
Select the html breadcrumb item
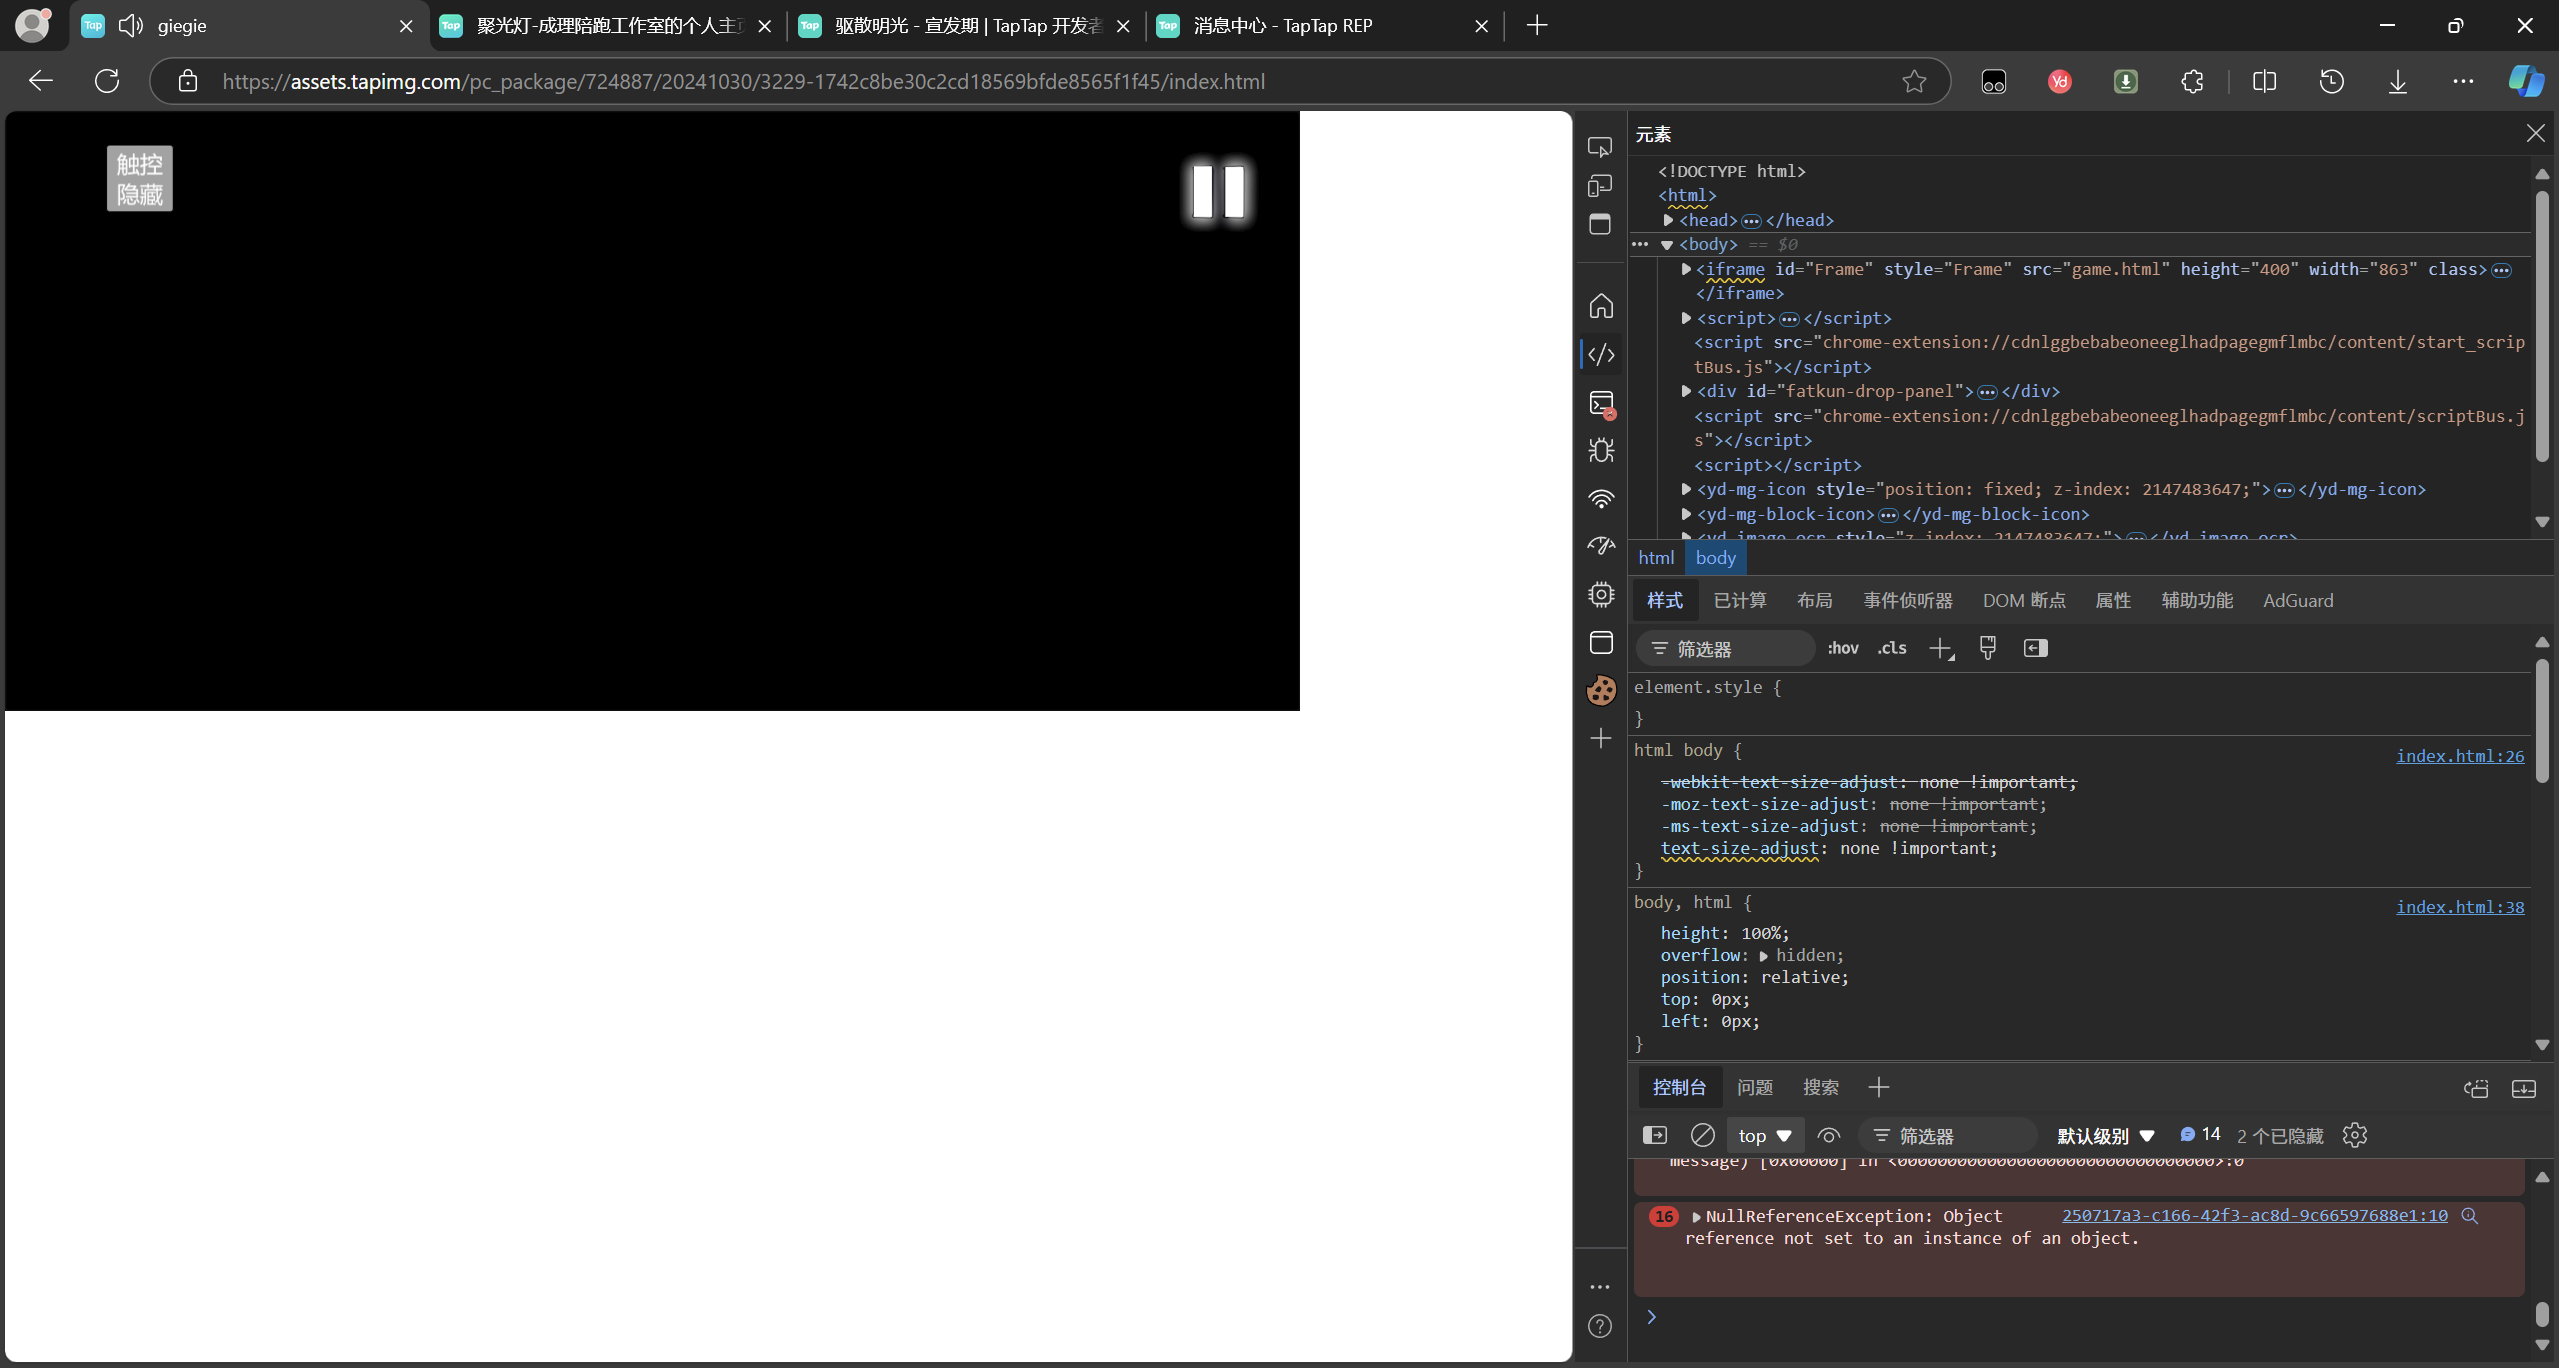click(1656, 558)
